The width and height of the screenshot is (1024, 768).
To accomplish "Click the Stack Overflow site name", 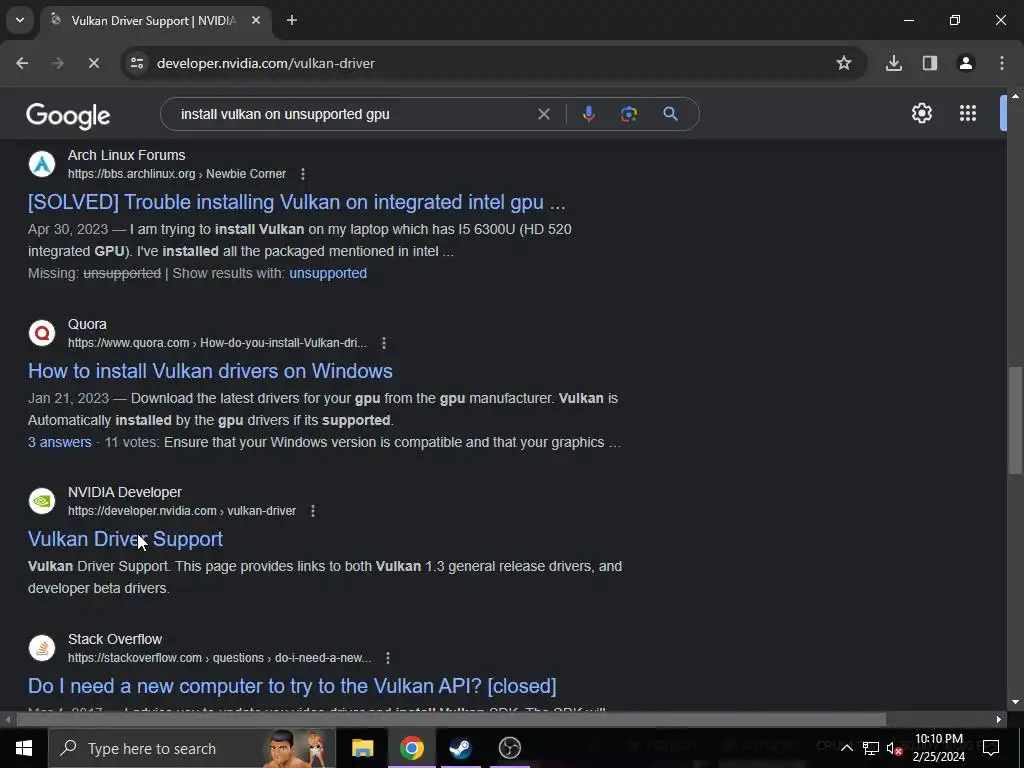I will 115,639.
